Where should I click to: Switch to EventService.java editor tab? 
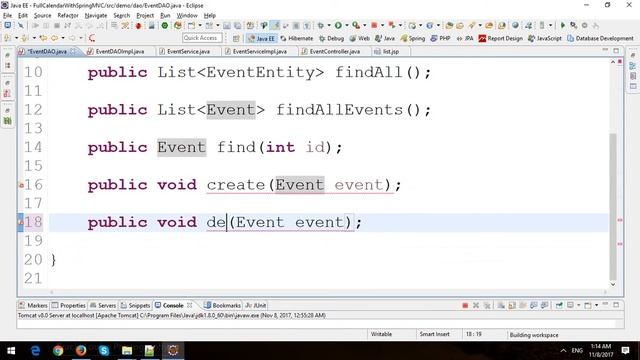click(188, 51)
